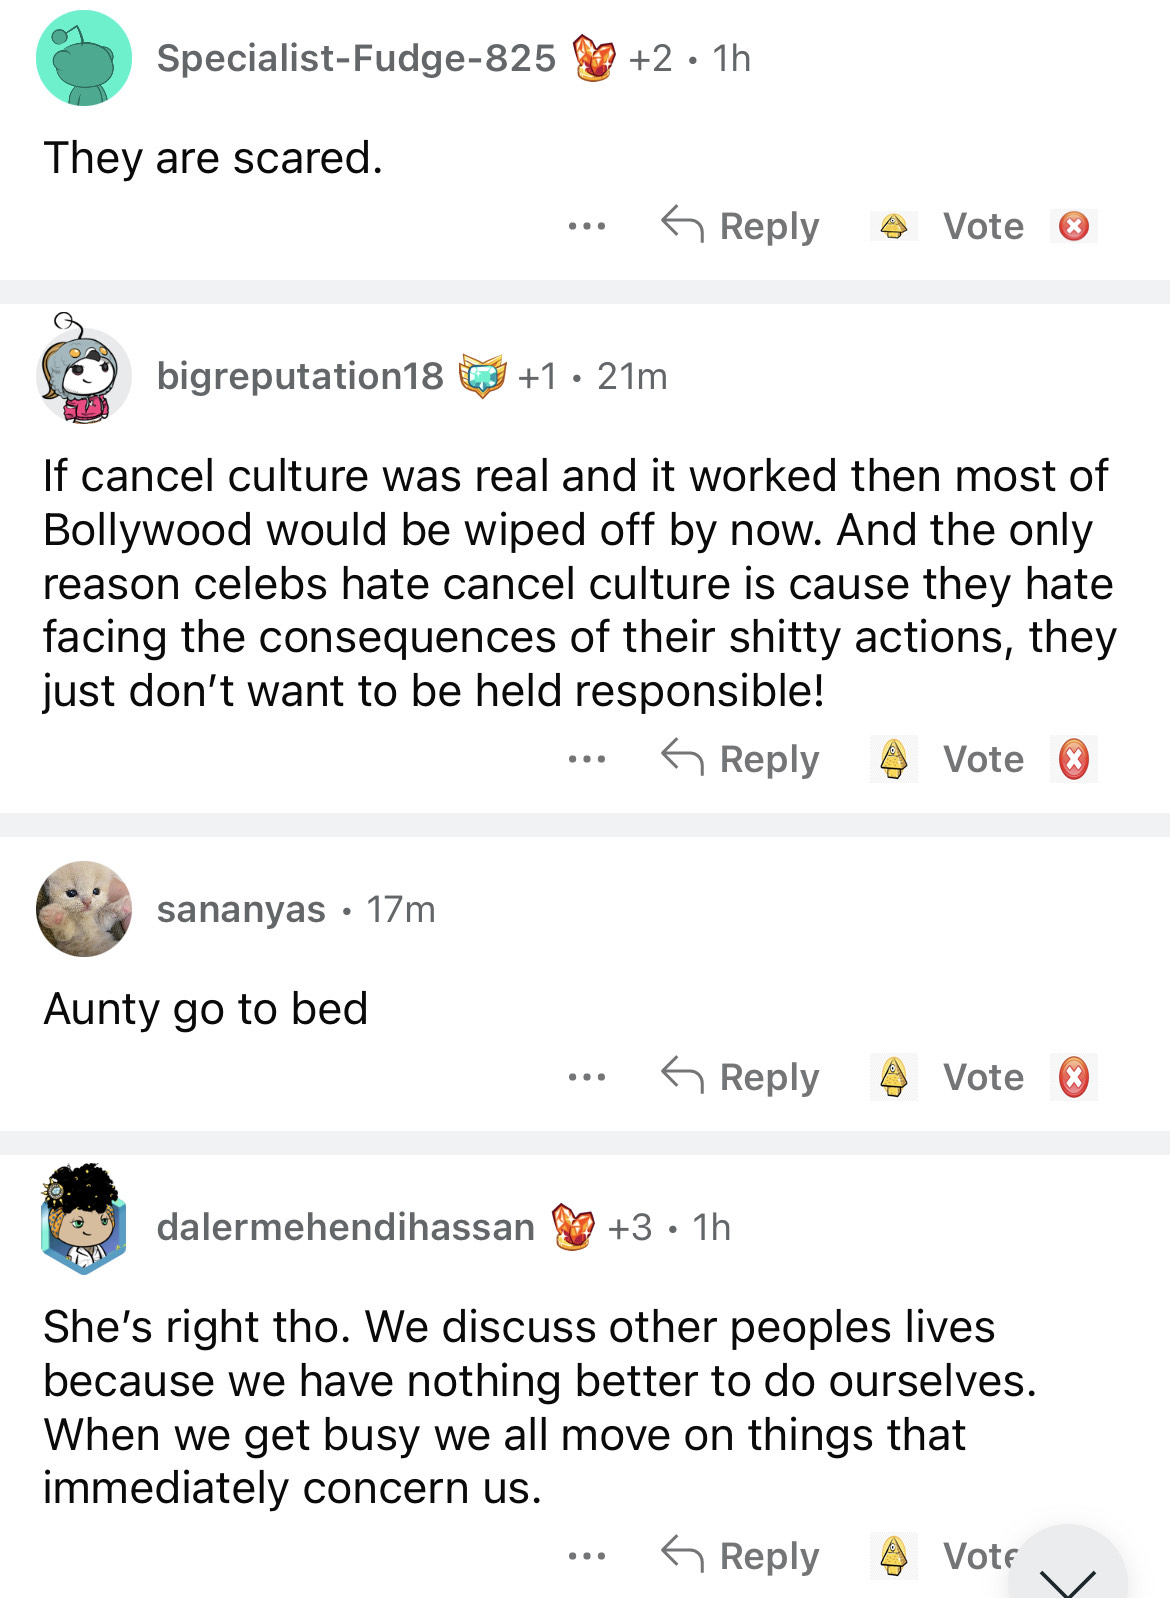This screenshot has width=1170, height=1598.
Task: Visit the bigreputation18 username profile
Action: coord(300,377)
